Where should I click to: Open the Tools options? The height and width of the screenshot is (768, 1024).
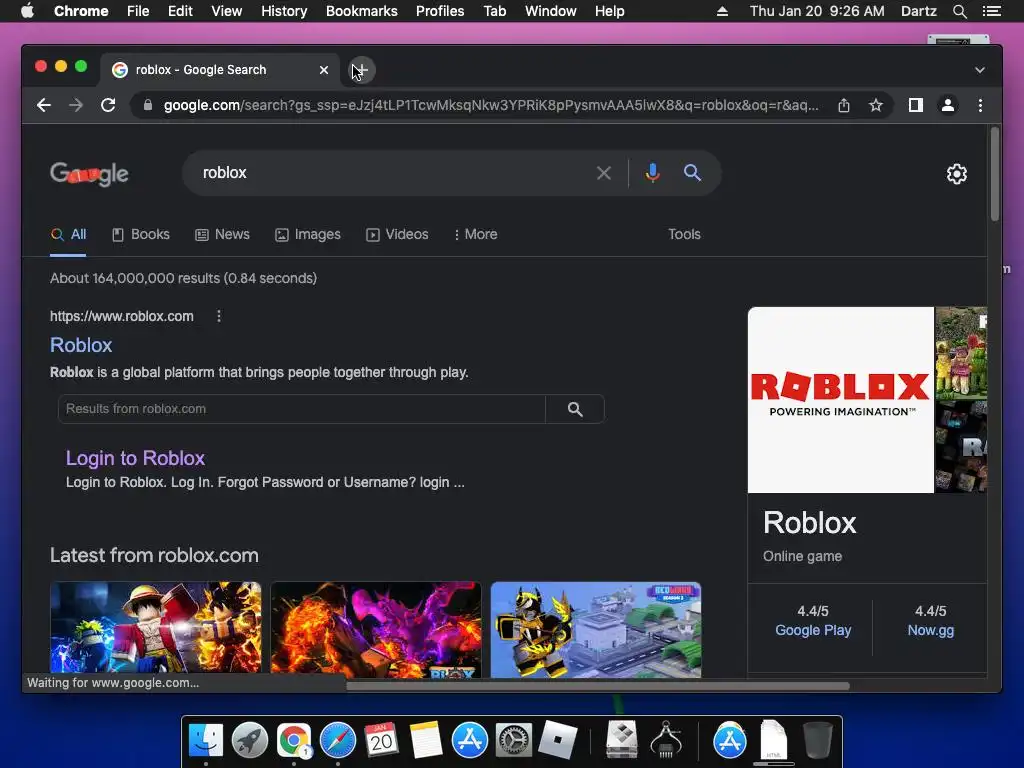pos(684,234)
